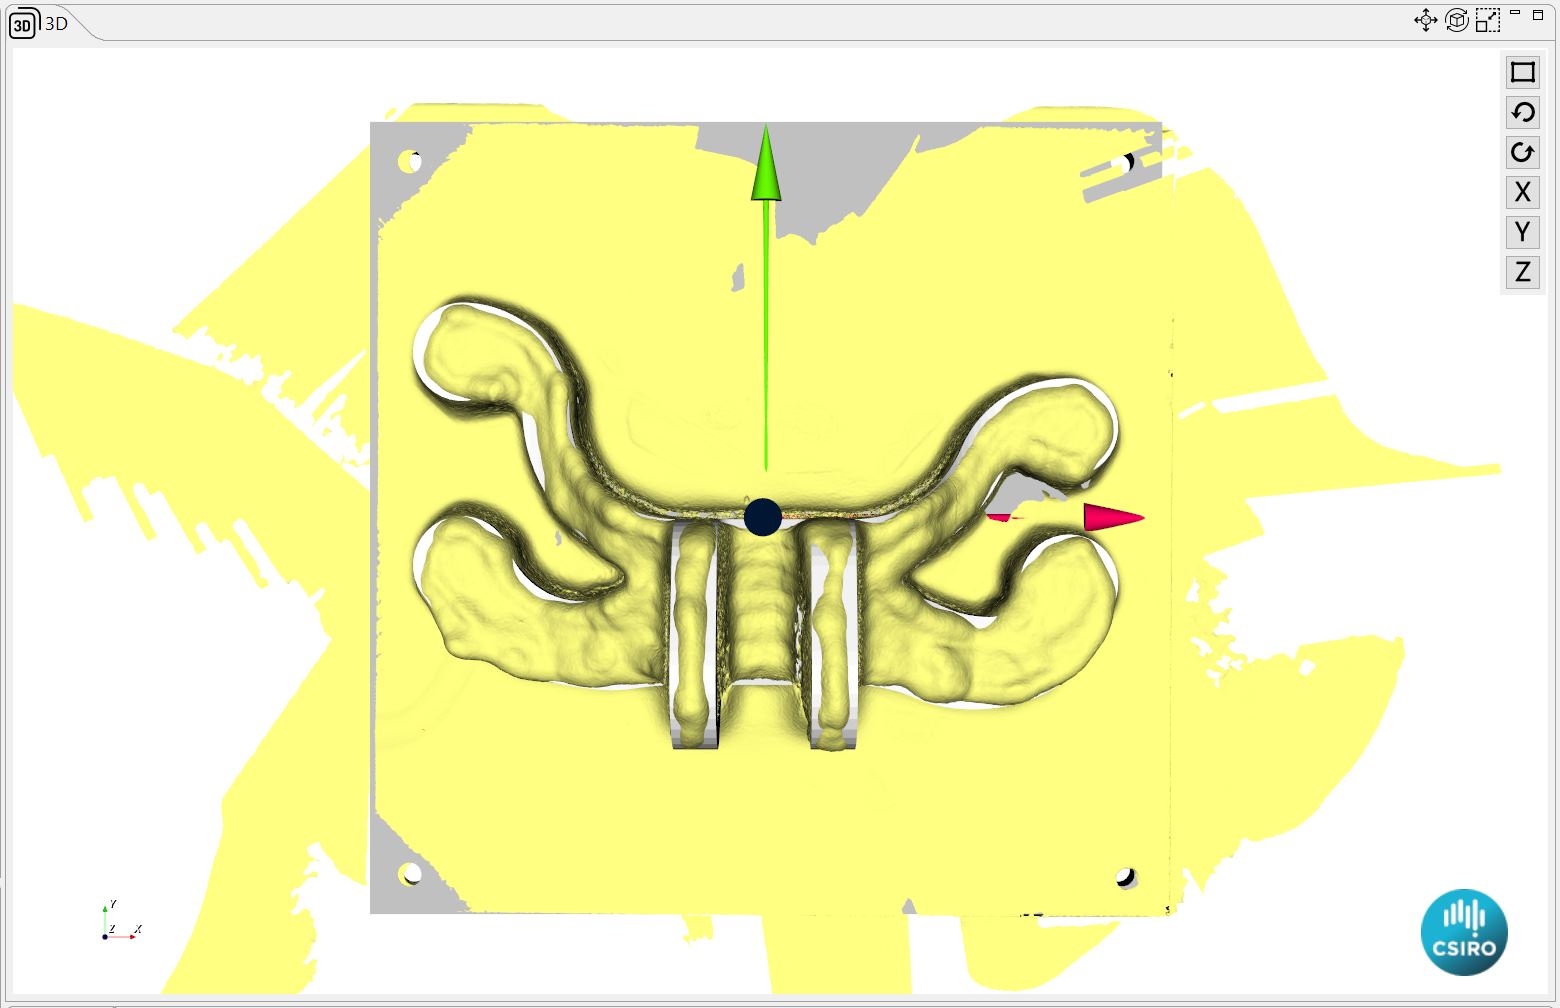
Task: Select the orbit rotation cube tool
Action: tap(1456, 18)
